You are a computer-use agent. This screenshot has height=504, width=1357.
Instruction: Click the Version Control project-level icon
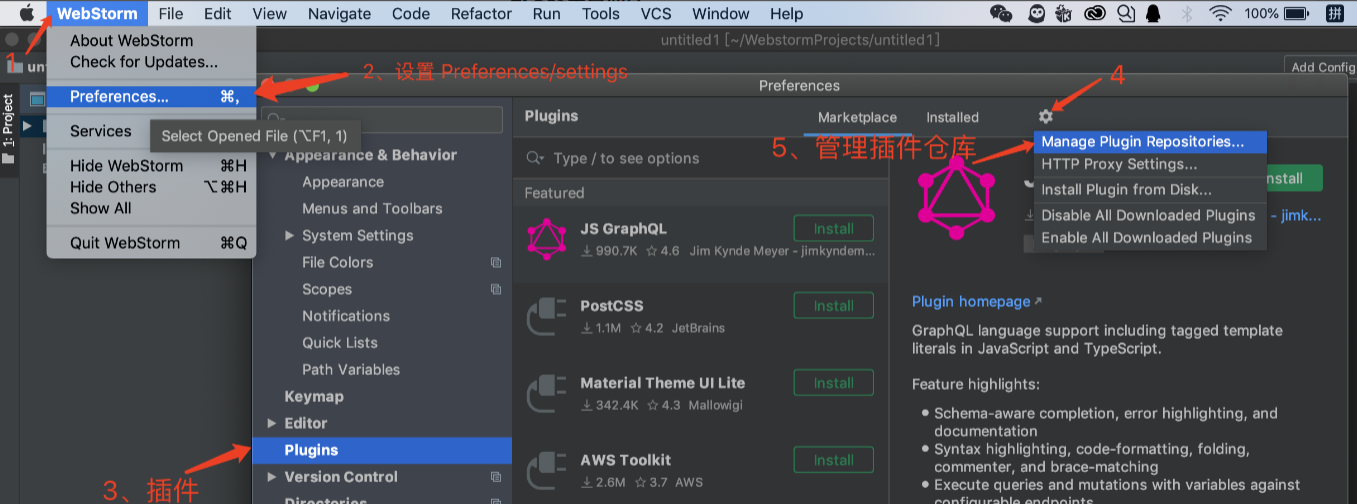coord(496,477)
